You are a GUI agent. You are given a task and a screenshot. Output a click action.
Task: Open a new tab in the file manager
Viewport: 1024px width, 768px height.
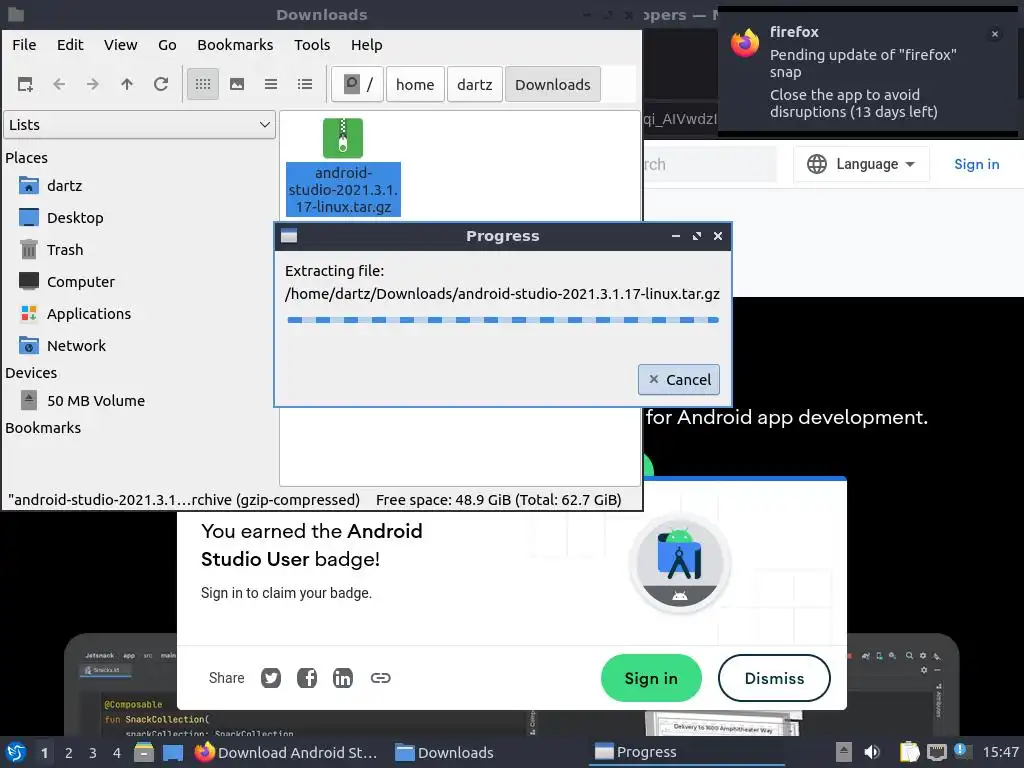point(25,84)
